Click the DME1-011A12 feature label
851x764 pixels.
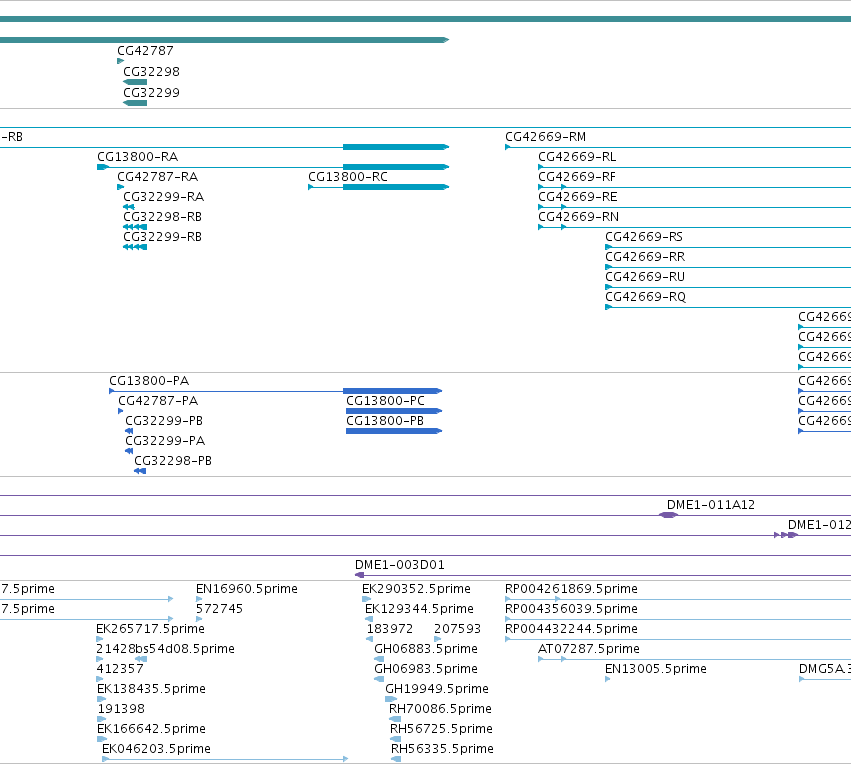click(x=710, y=505)
